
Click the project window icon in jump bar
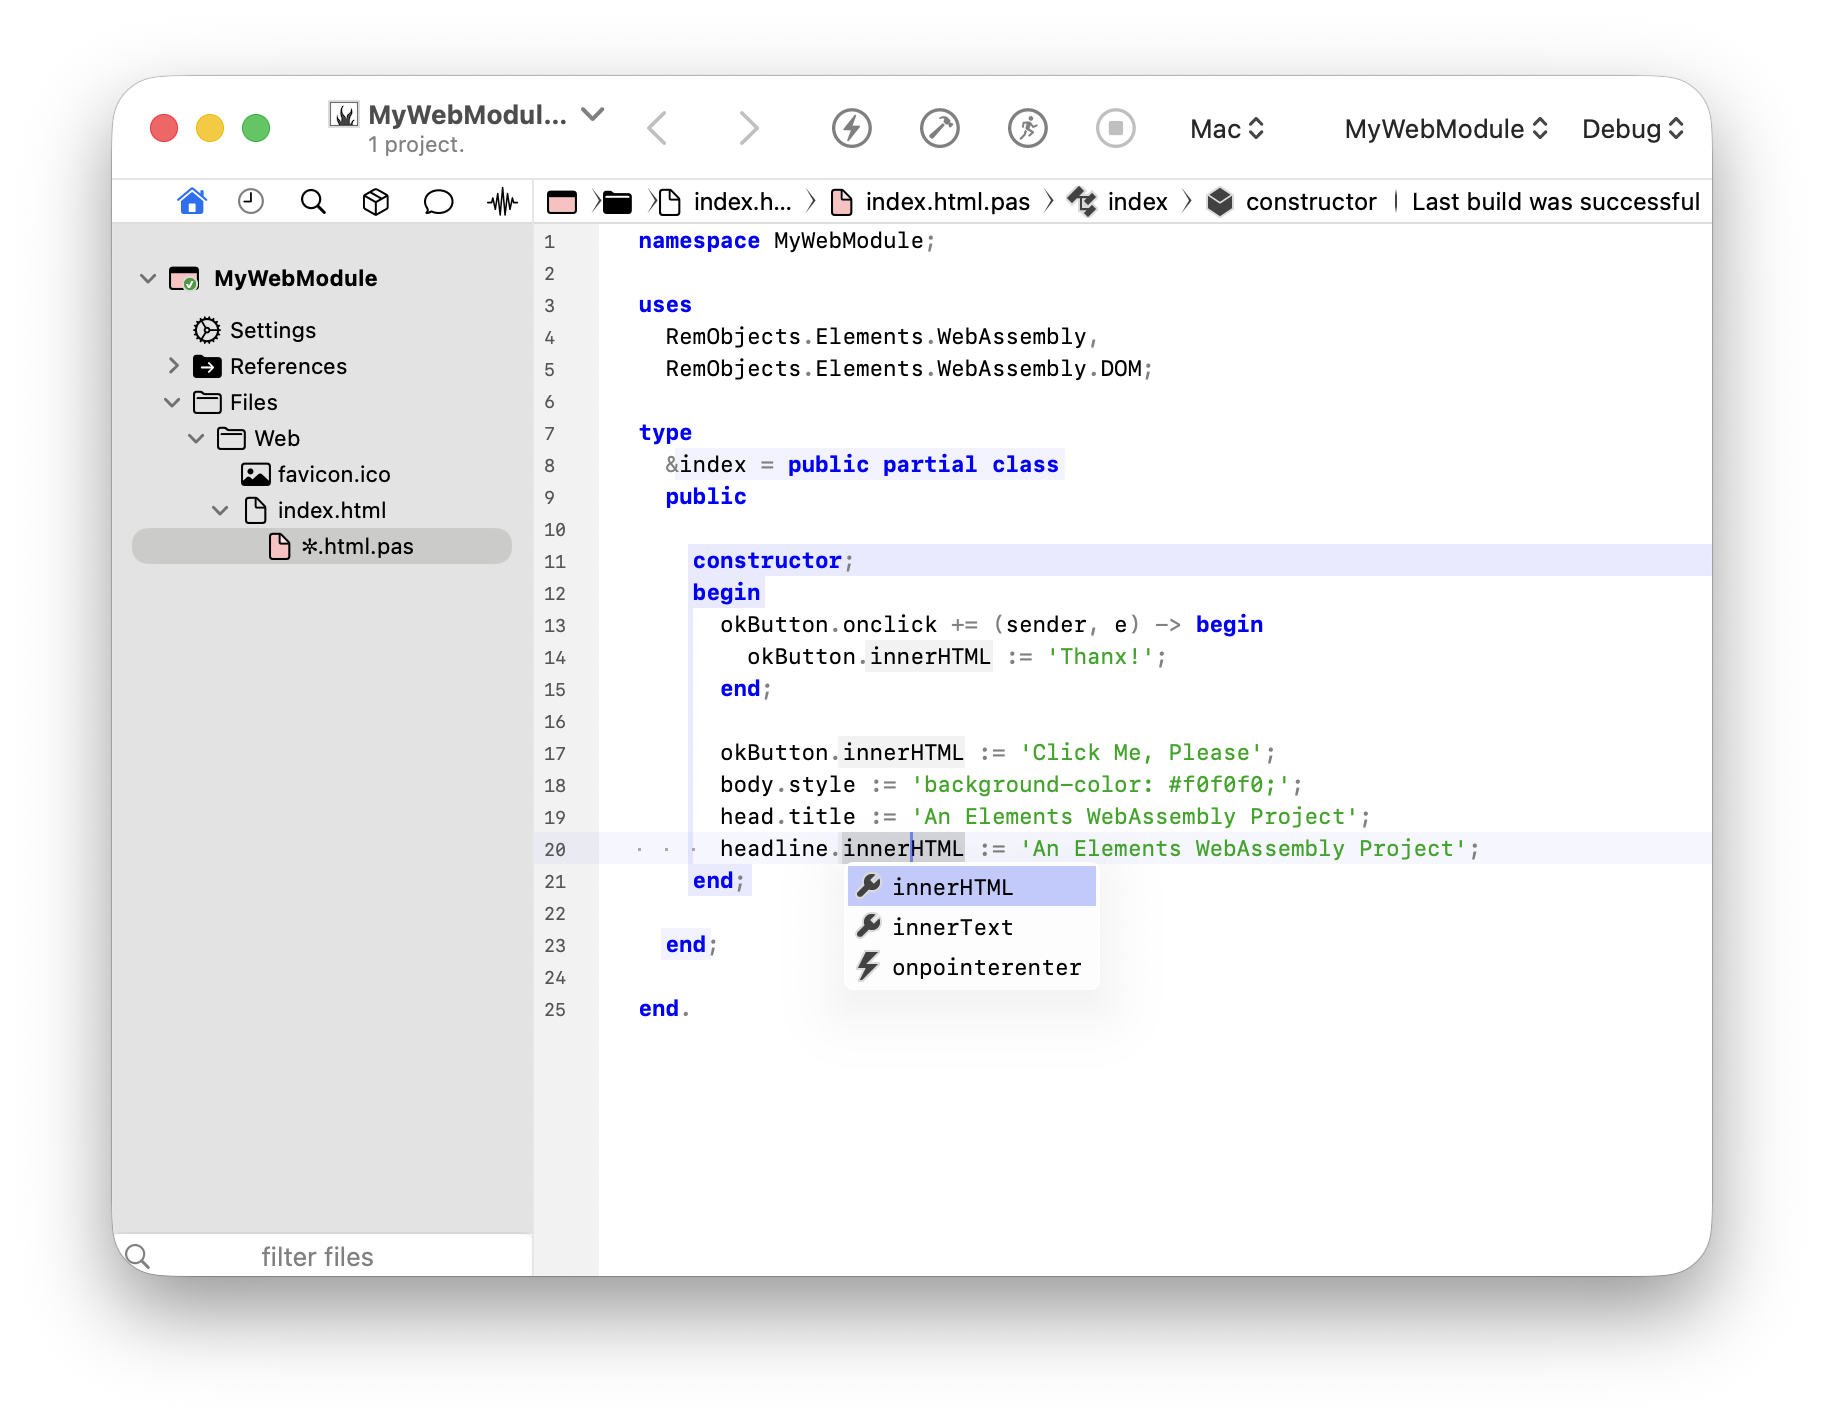point(562,202)
